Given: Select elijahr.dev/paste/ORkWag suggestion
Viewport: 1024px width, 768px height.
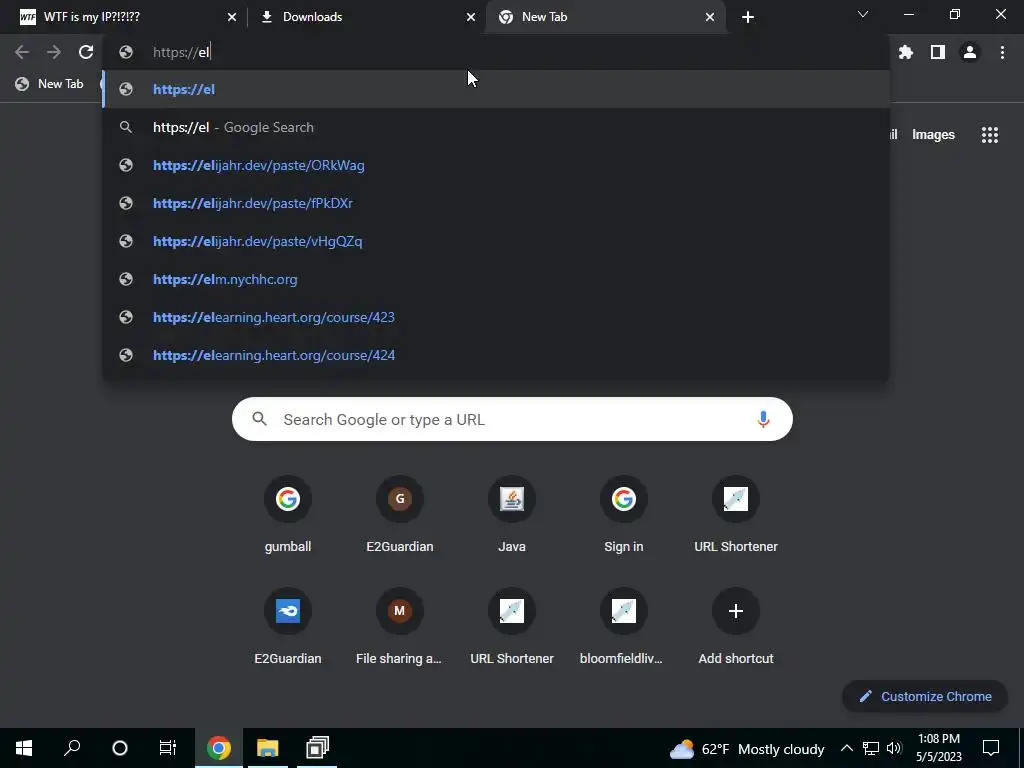Looking at the screenshot, I should (496, 165).
